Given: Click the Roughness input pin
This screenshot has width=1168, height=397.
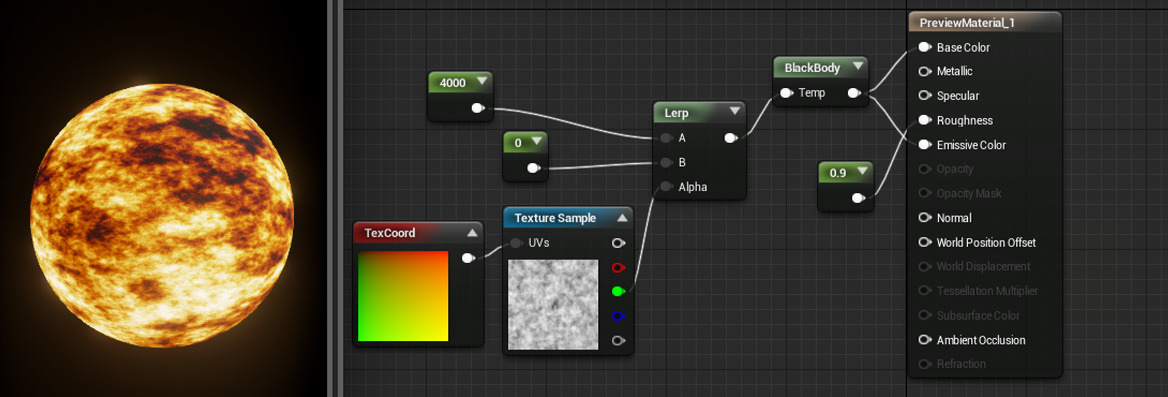Looking at the screenshot, I should click(924, 120).
